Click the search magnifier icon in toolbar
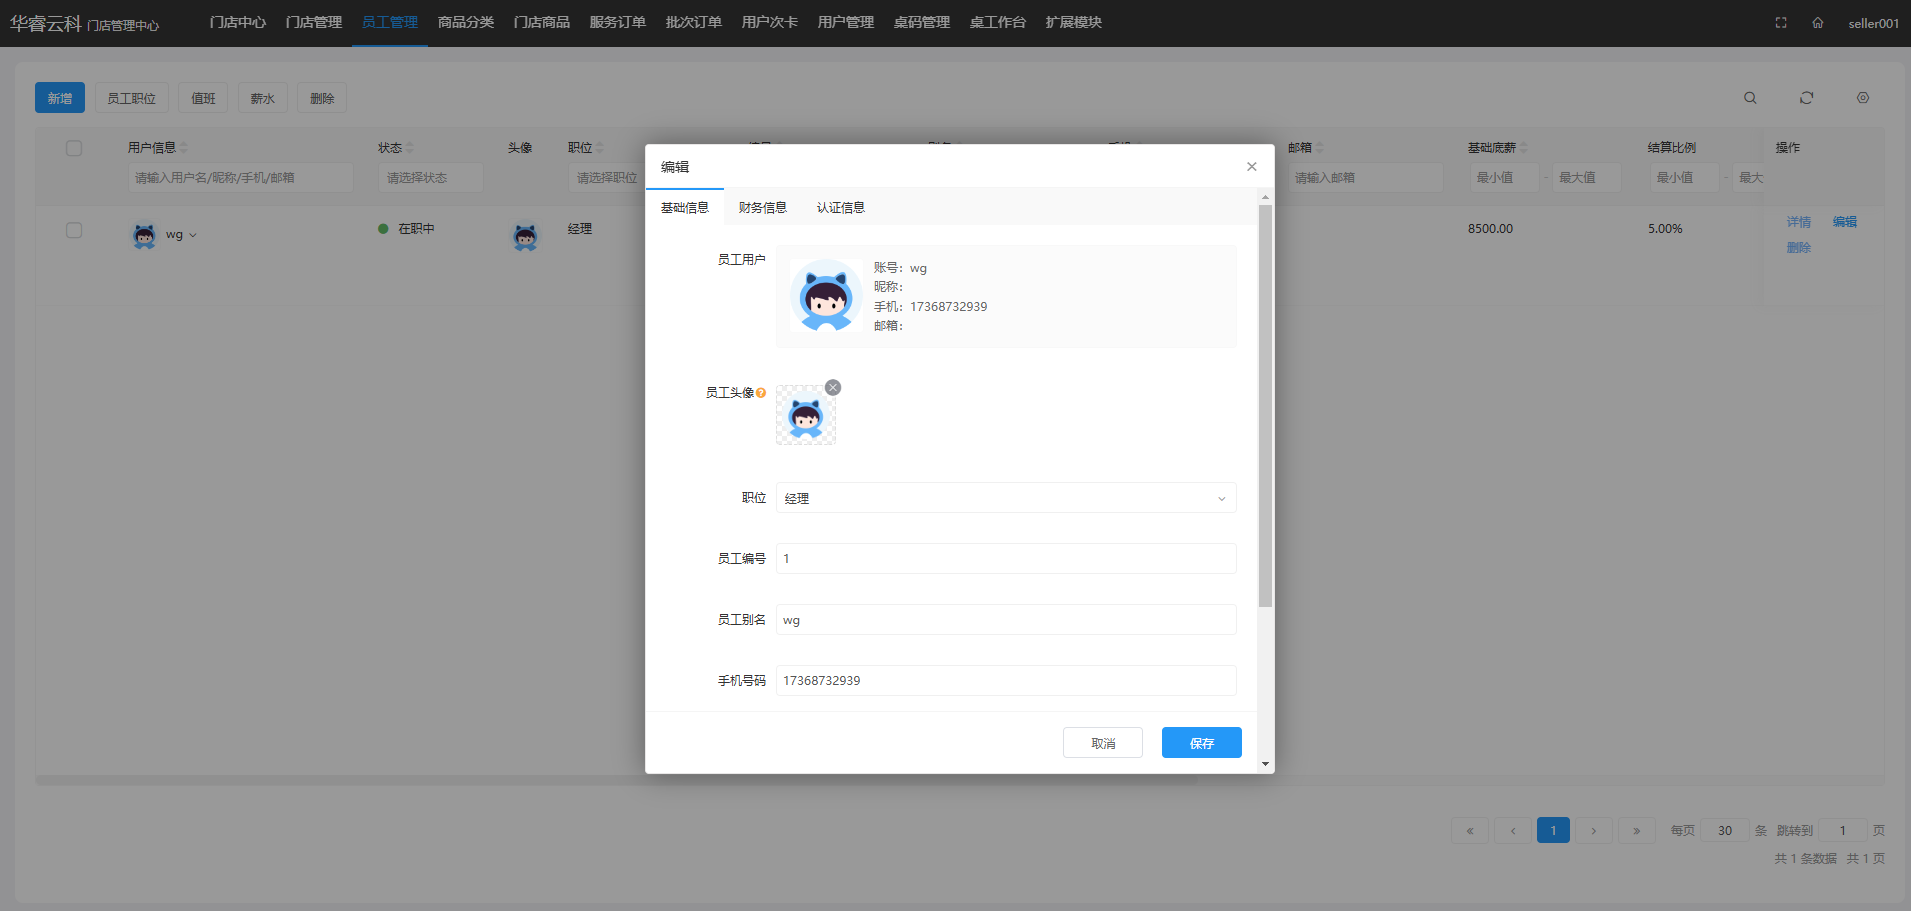 pyautogui.click(x=1750, y=98)
